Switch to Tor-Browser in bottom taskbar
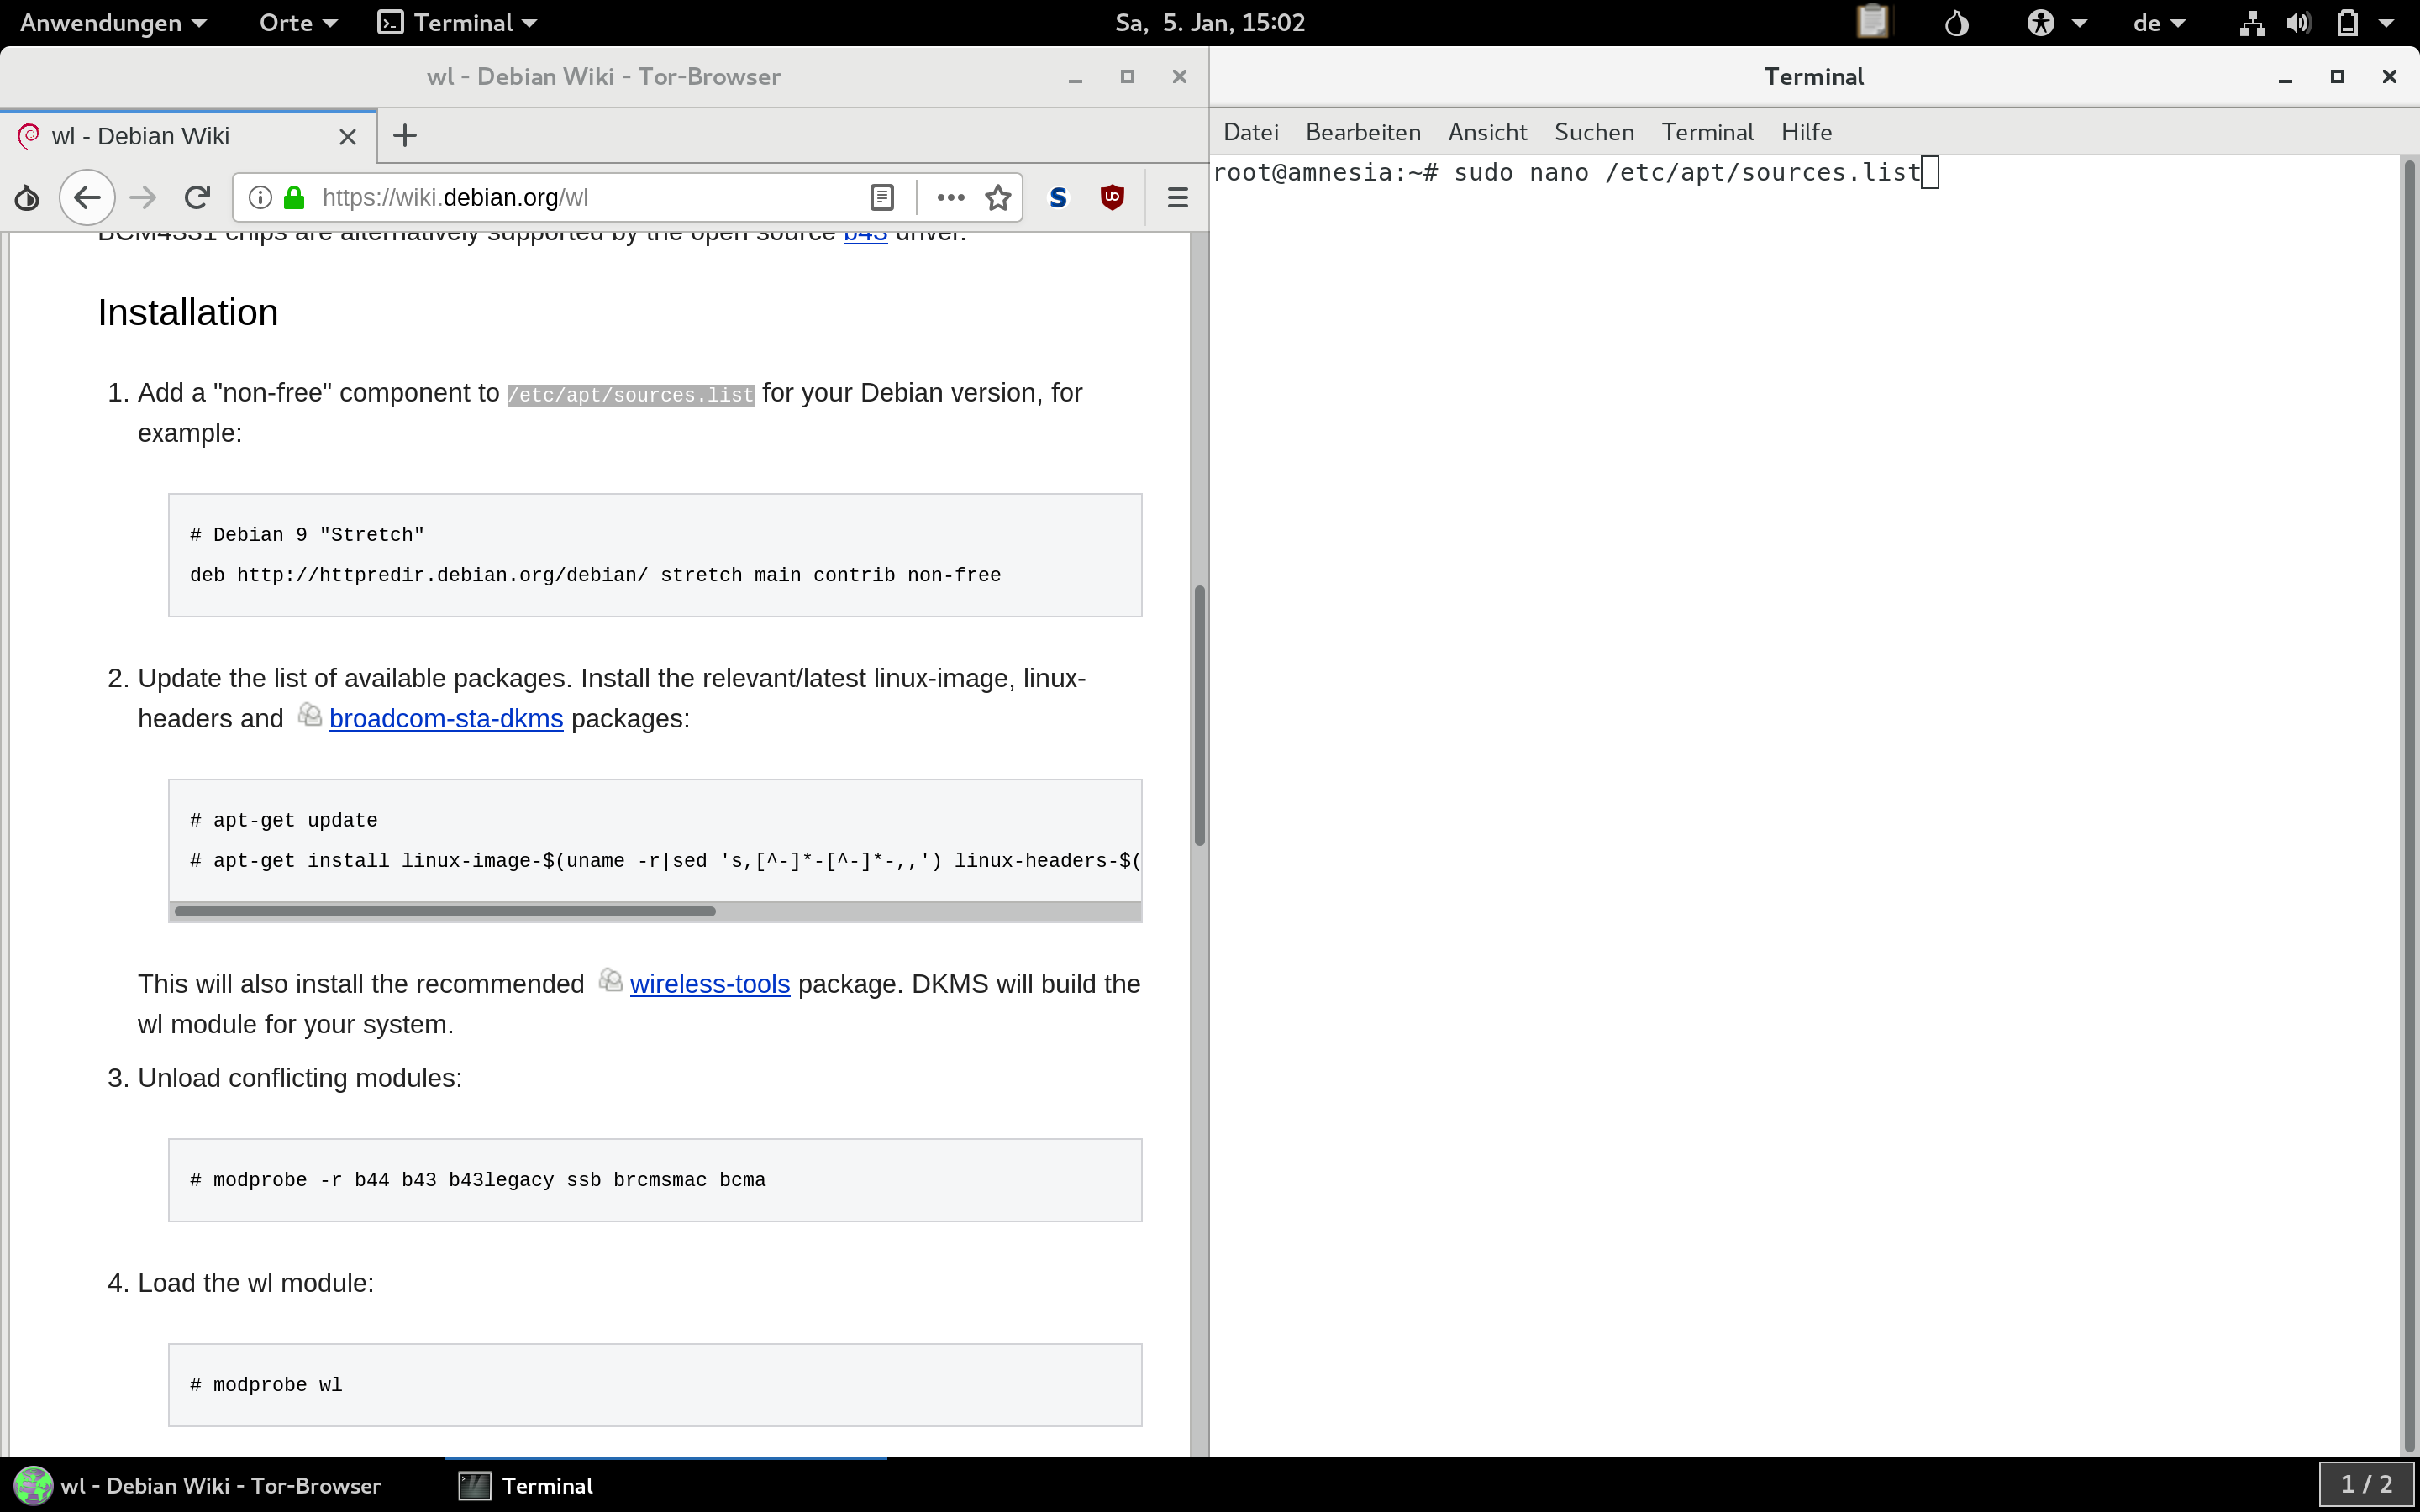Screen dimensions: 2420x1512 click(200, 1485)
